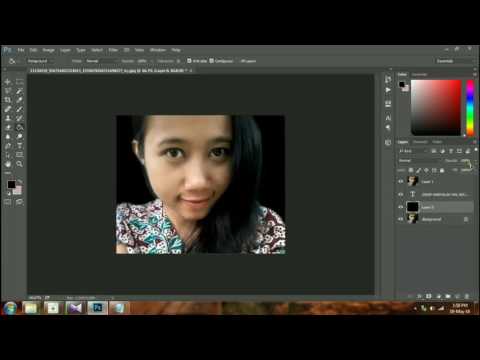The width and height of the screenshot is (480, 360).
Task: Open the Filter menu
Action: [113, 50]
